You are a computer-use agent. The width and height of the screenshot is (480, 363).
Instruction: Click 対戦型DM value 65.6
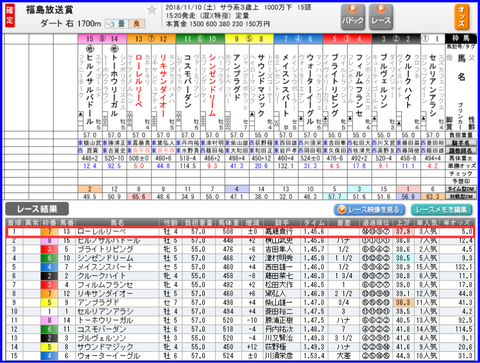pyautogui.click(x=139, y=197)
